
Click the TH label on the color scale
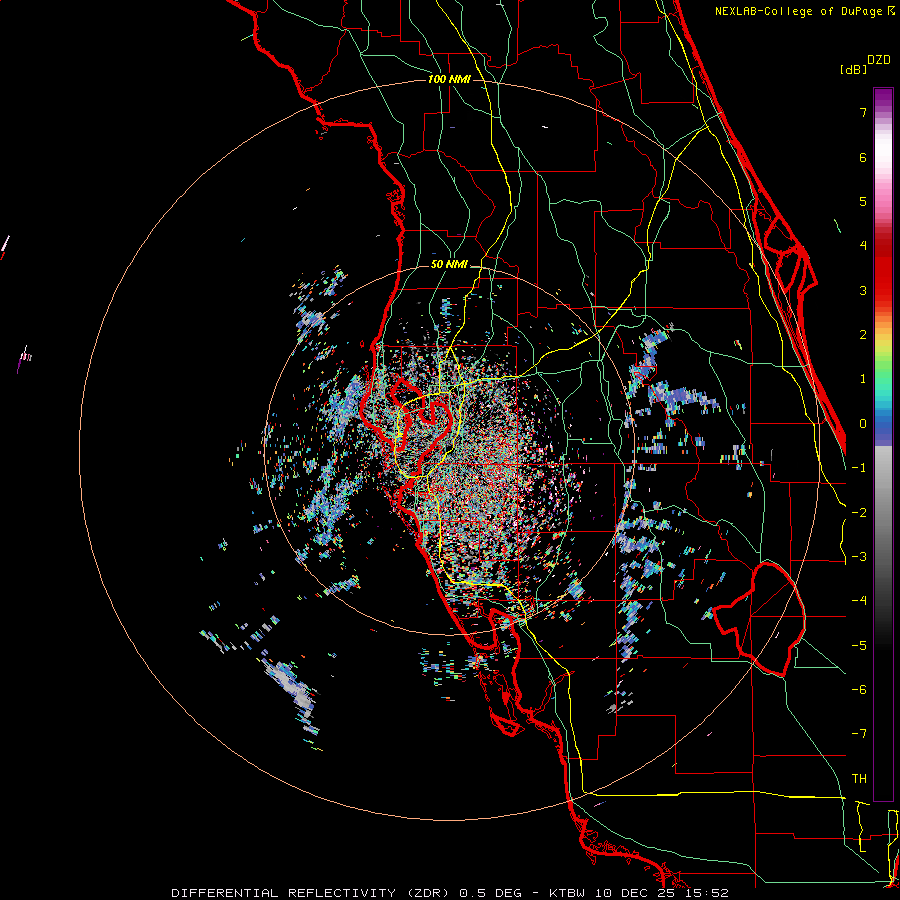pos(859,779)
